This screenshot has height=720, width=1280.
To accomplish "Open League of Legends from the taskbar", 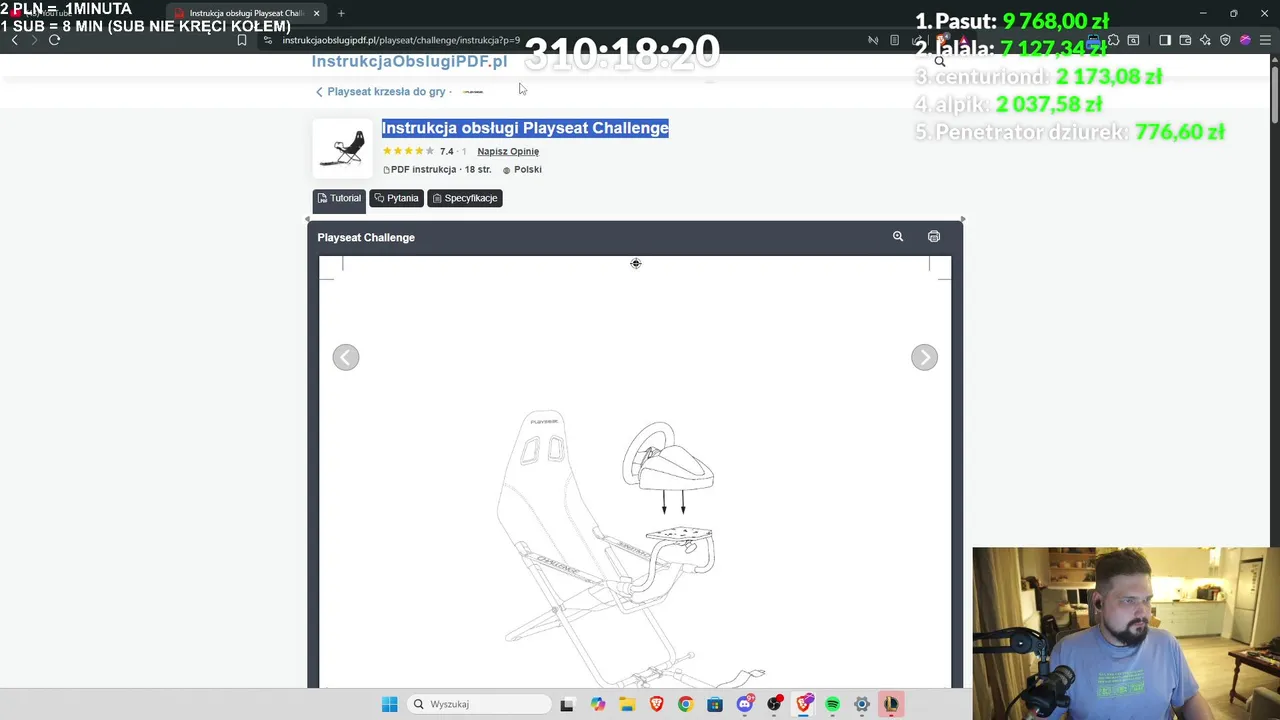I will point(890,704).
